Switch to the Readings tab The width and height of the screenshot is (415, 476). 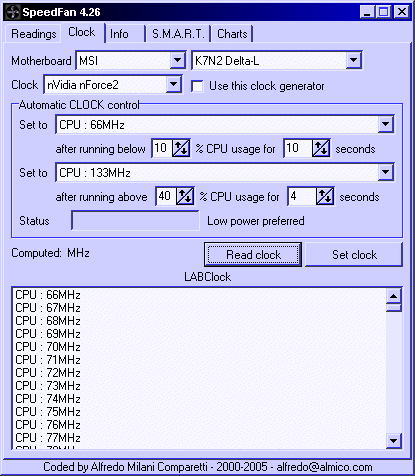33,34
